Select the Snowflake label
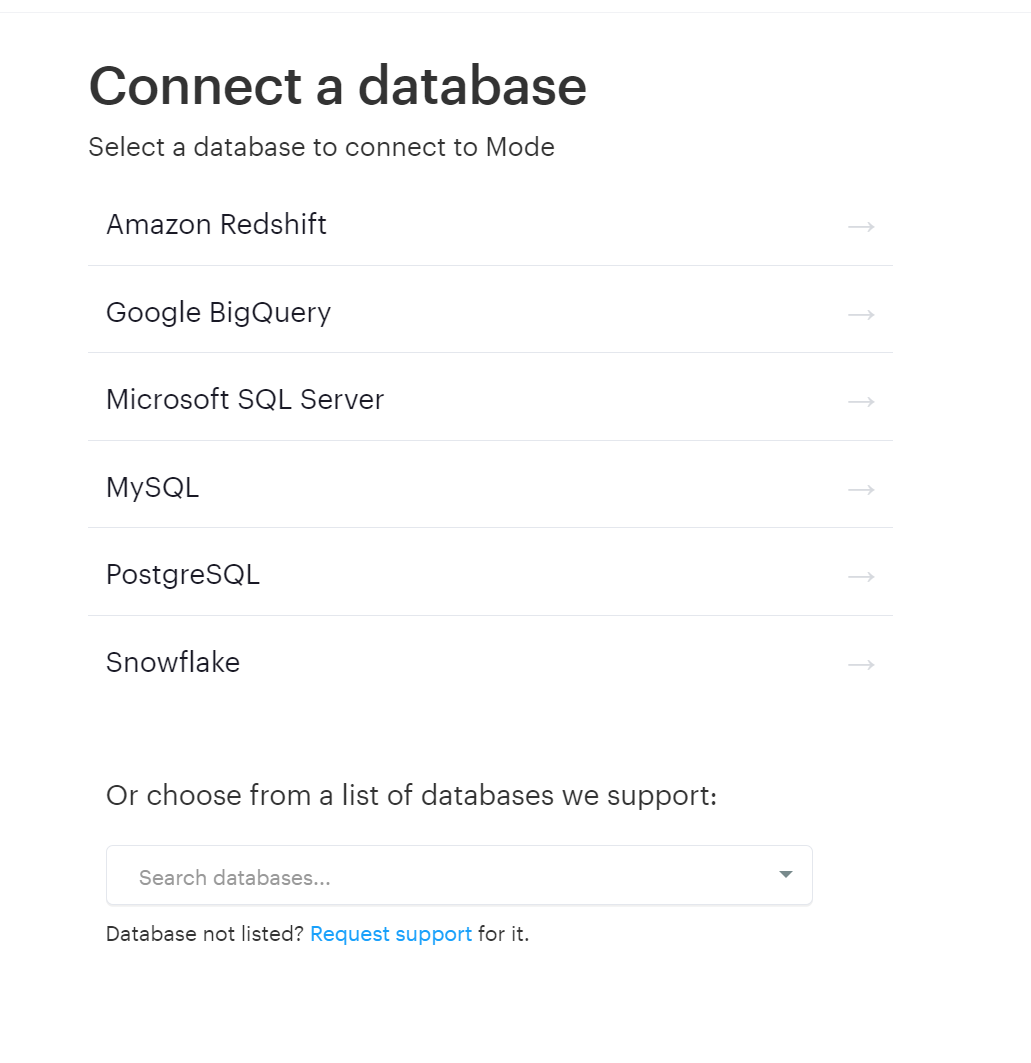1031x1063 pixels. point(173,662)
